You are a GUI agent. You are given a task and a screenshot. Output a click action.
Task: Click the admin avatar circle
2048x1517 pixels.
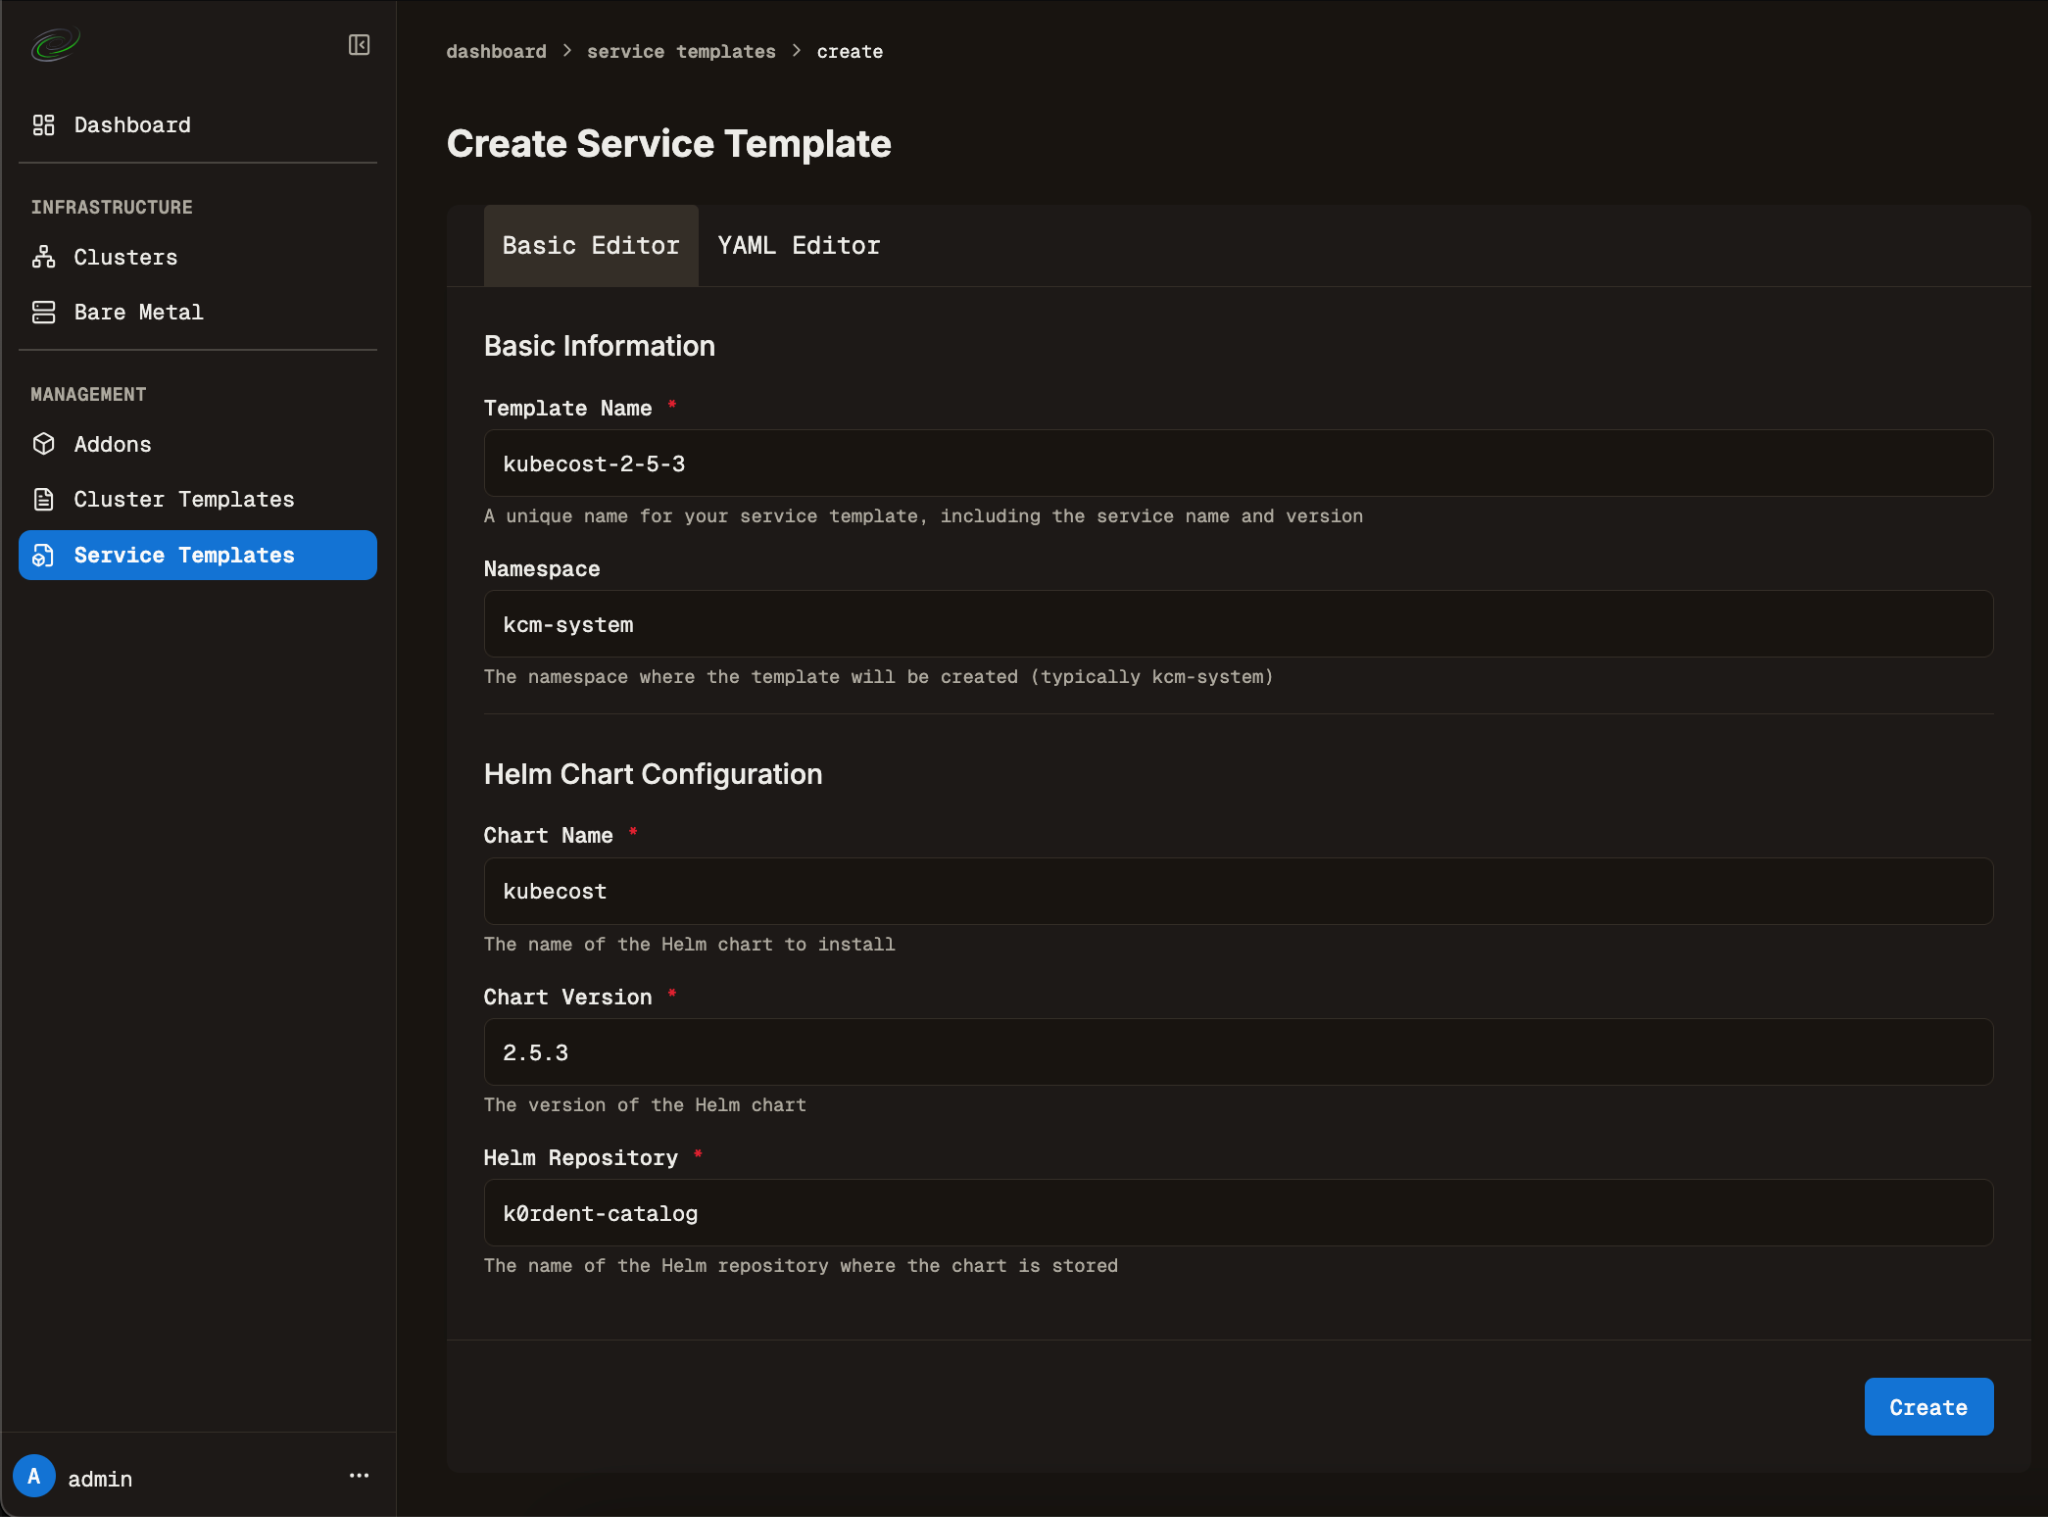[34, 1476]
